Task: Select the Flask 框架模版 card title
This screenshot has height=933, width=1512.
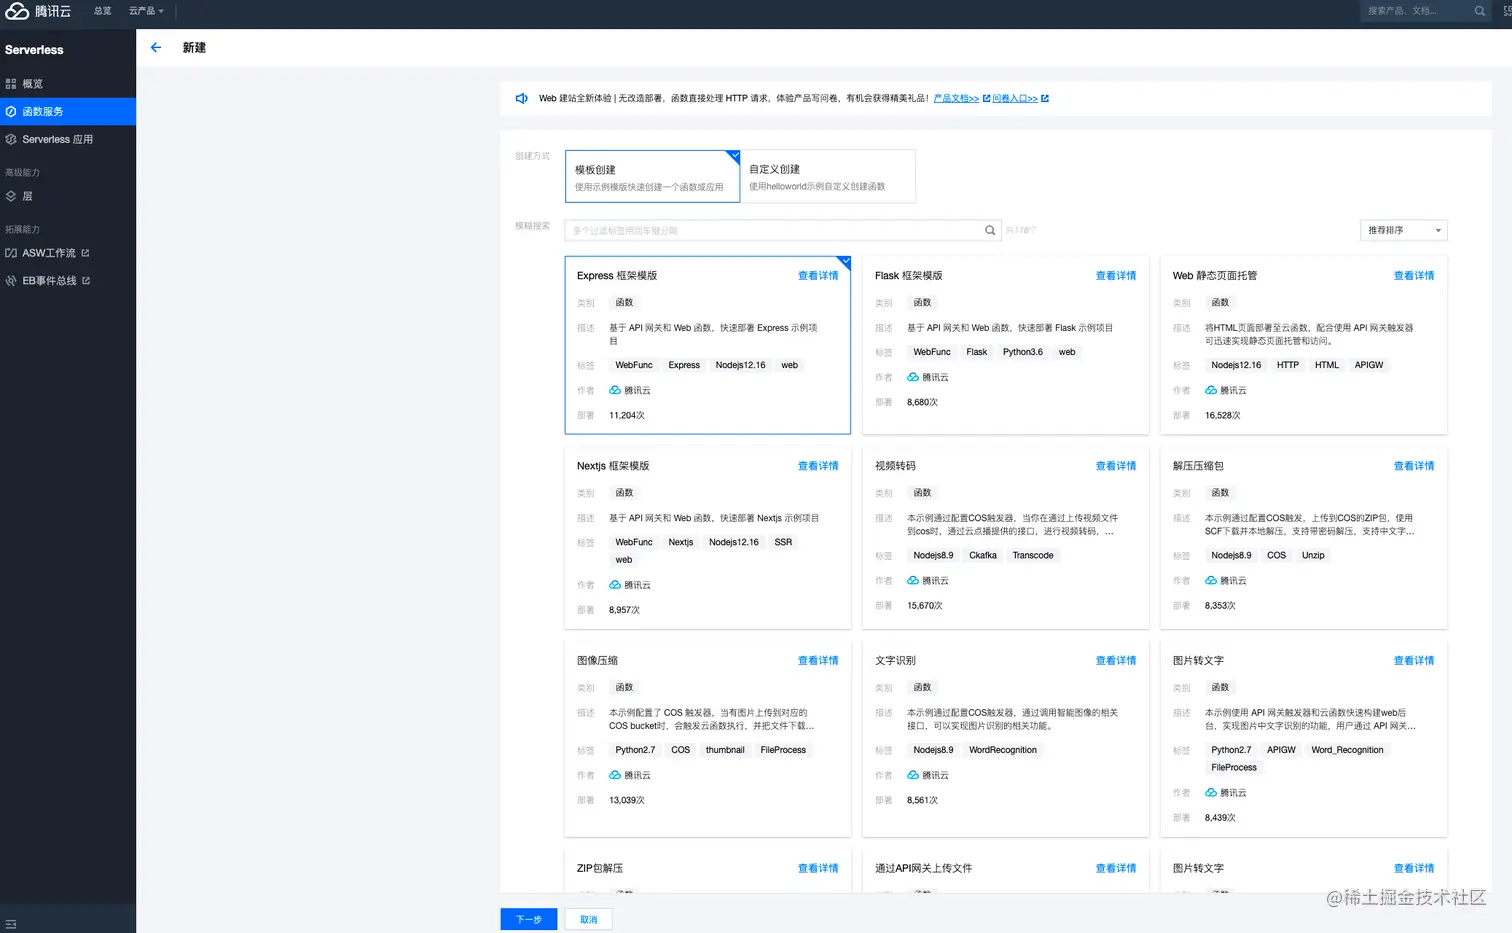Action: coord(908,276)
